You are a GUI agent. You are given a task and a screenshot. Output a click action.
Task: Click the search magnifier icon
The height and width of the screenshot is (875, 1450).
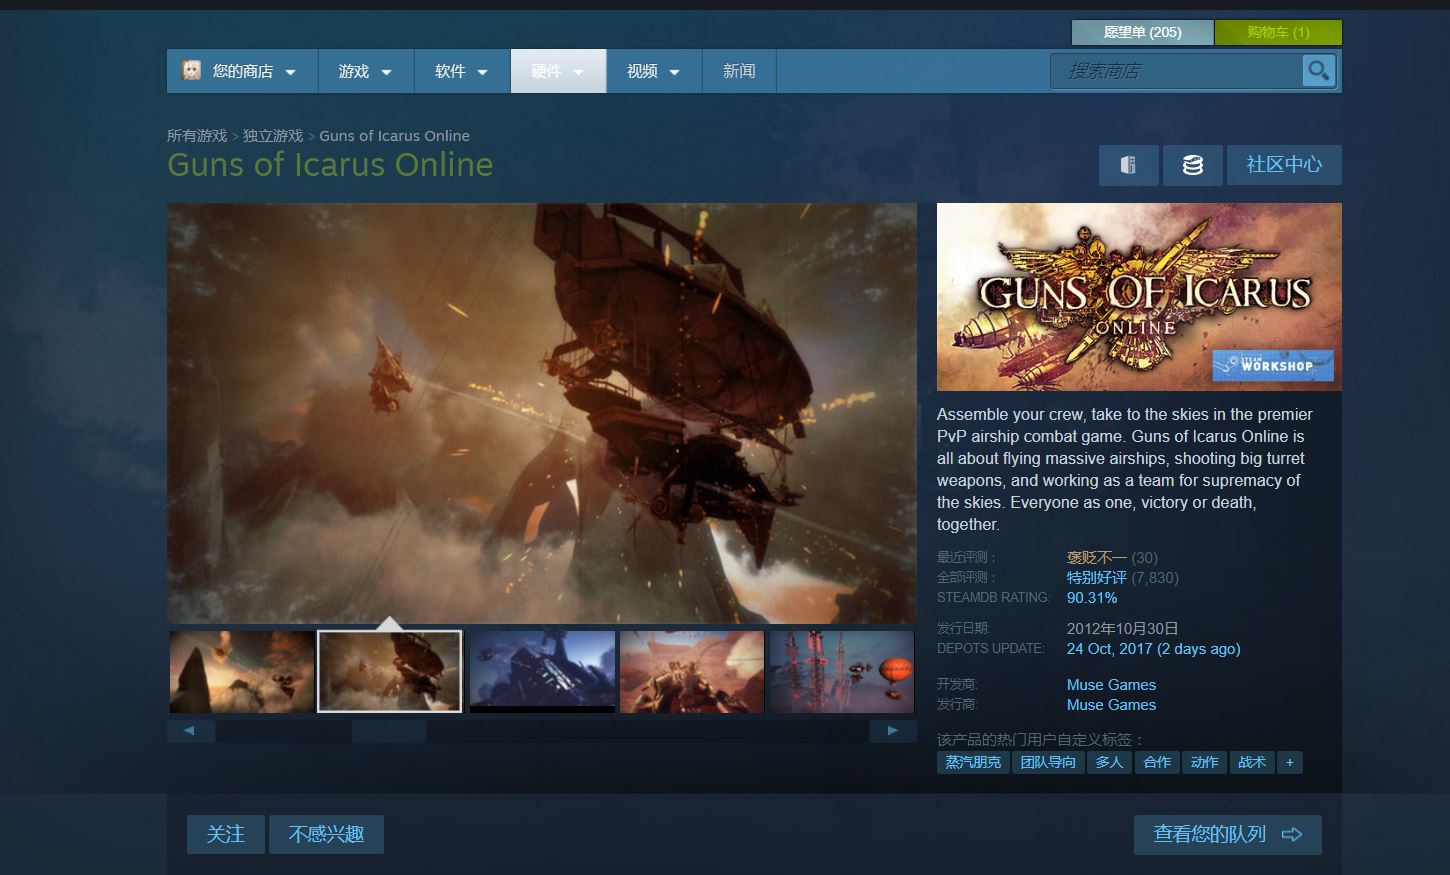click(x=1319, y=71)
